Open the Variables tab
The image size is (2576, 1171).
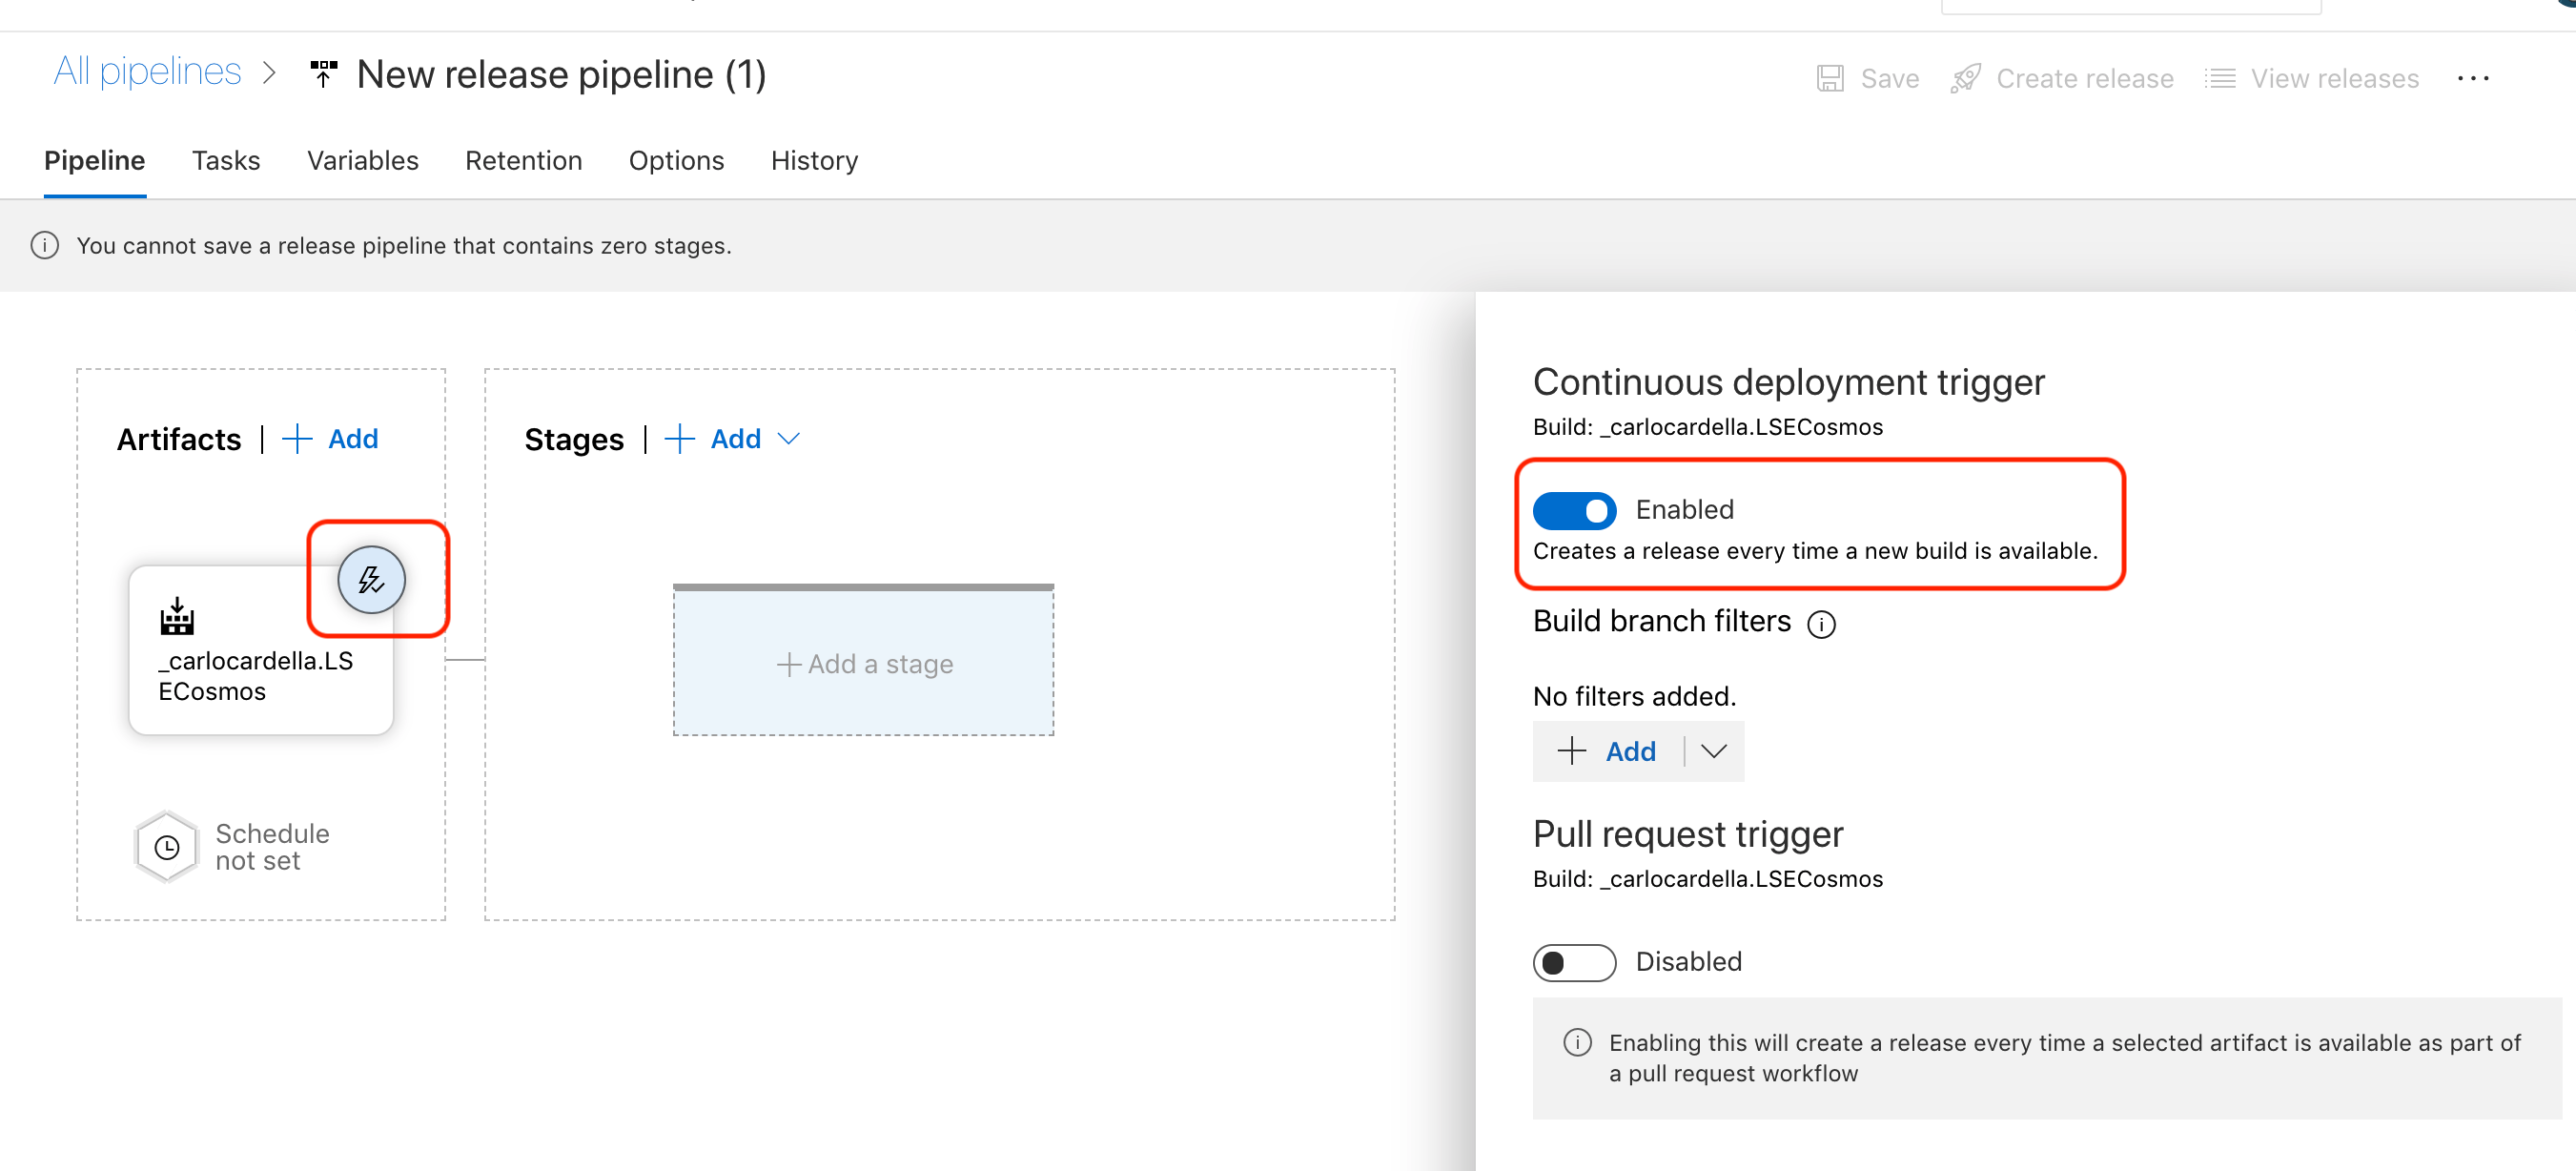363,160
